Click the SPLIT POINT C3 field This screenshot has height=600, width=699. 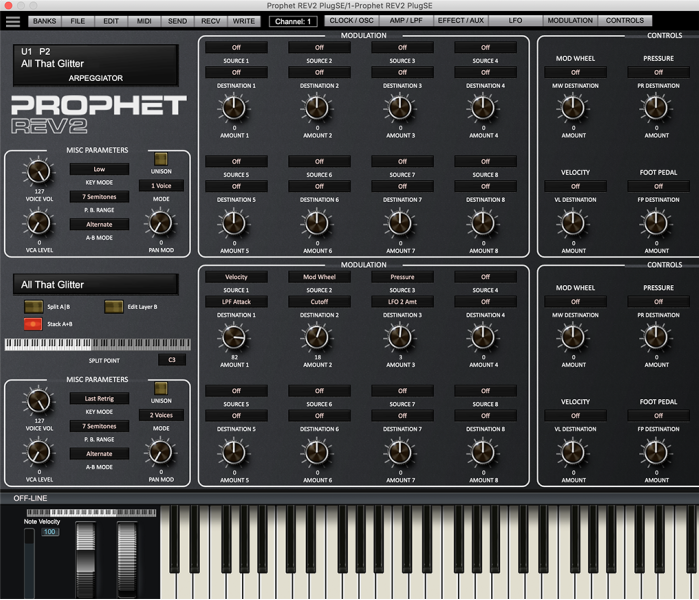pos(172,360)
